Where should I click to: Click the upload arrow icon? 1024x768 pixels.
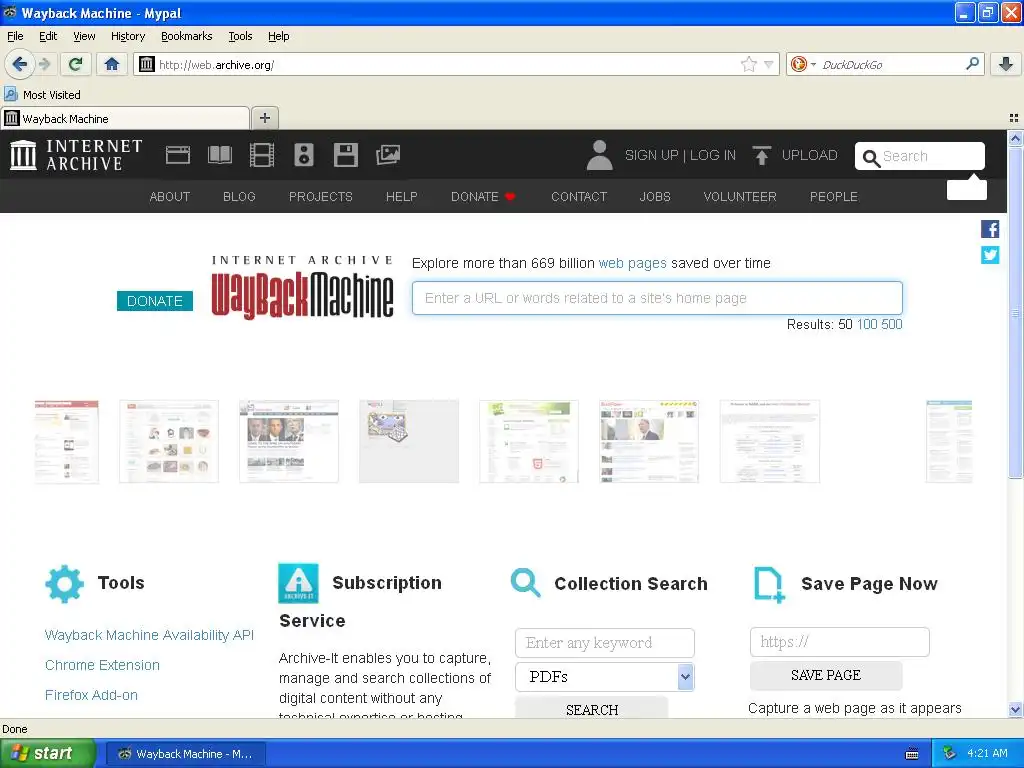[x=761, y=155]
